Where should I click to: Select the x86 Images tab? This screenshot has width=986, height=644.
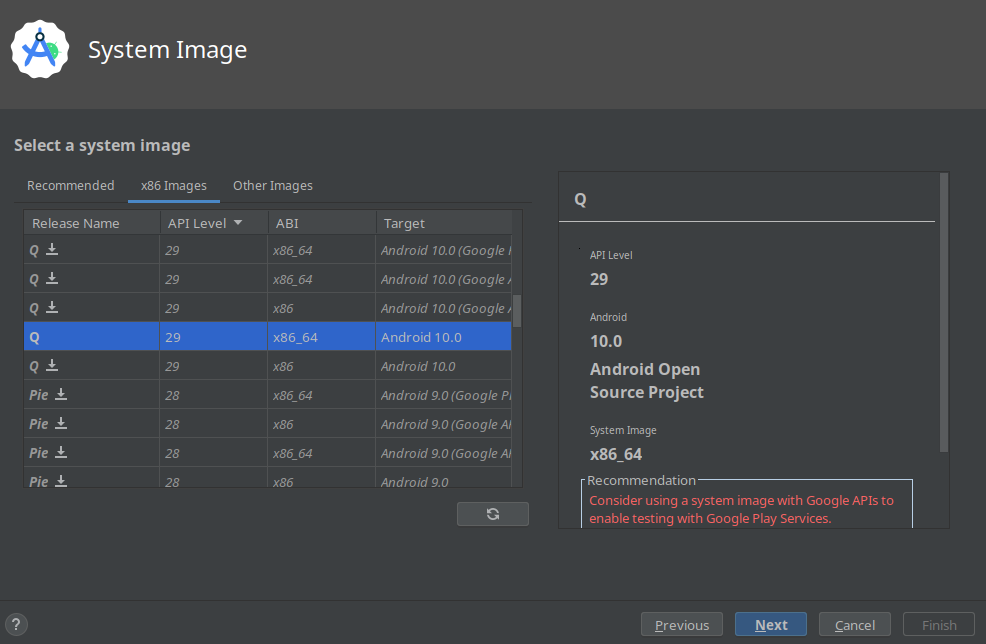174,186
